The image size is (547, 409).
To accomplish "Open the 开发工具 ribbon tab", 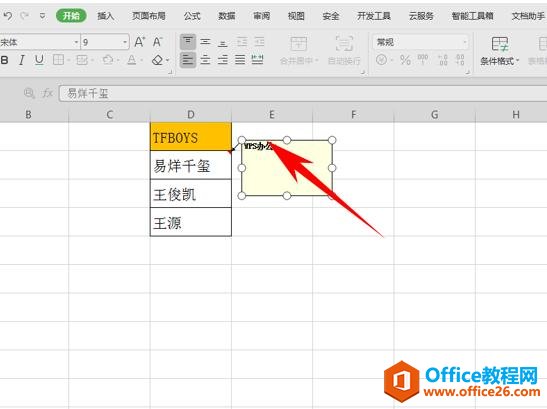I will coord(374,16).
